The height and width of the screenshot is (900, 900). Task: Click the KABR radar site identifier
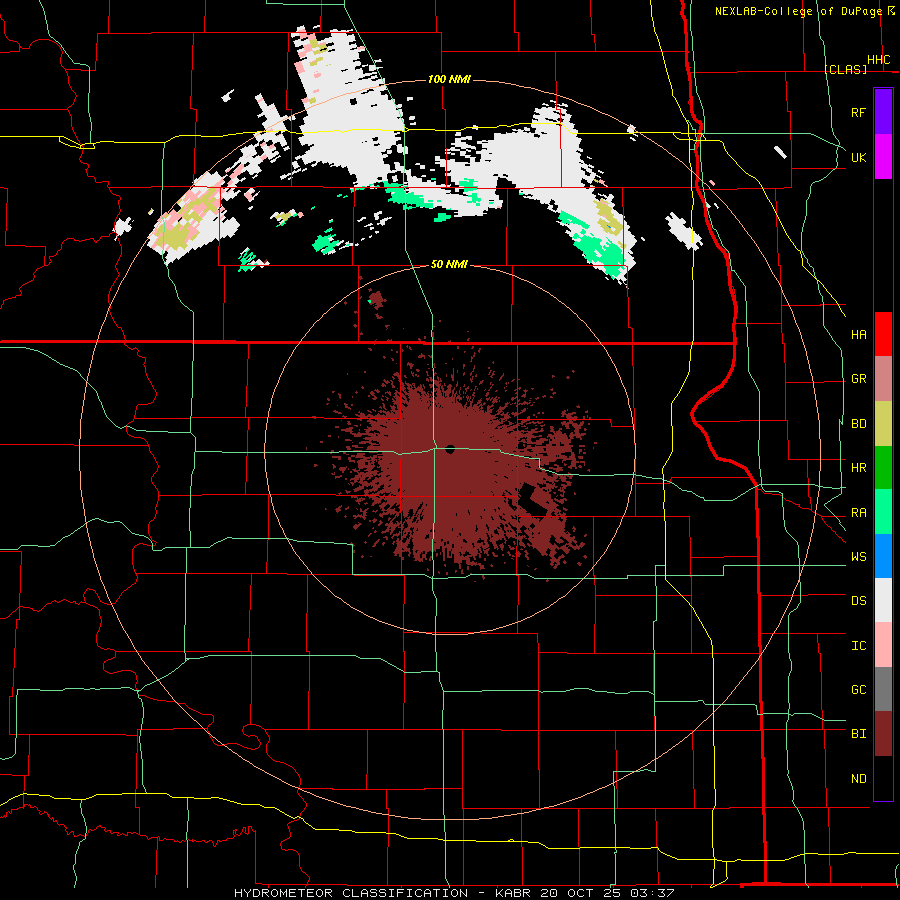pos(513,893)
